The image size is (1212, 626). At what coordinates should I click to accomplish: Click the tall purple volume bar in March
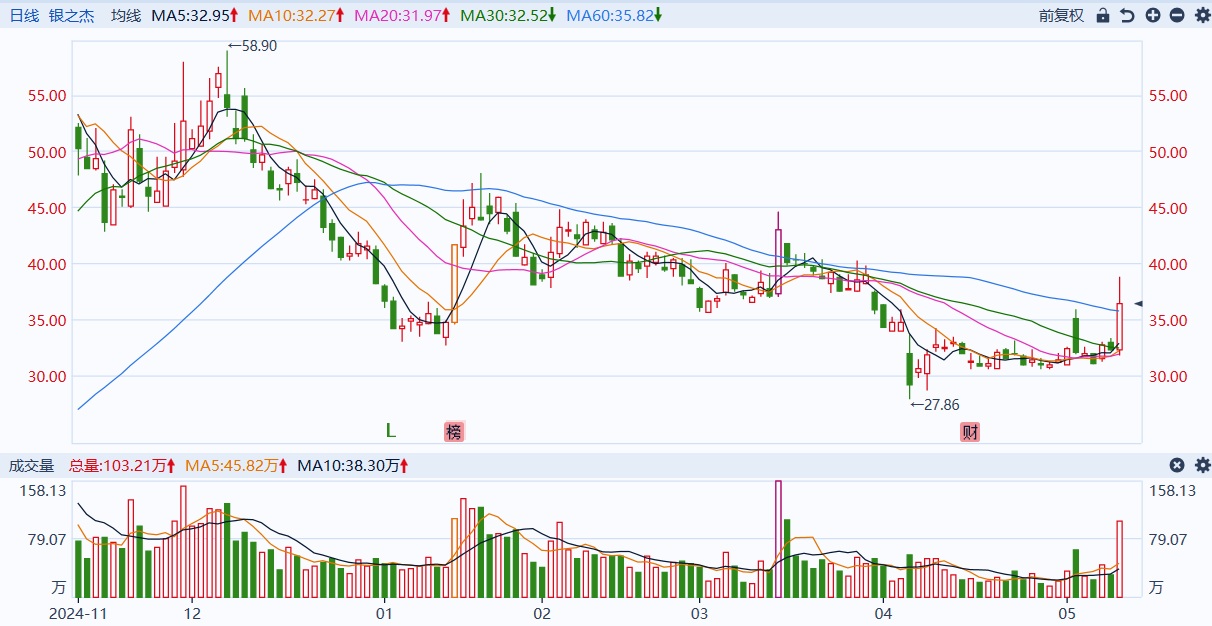(x=778, y=540)
